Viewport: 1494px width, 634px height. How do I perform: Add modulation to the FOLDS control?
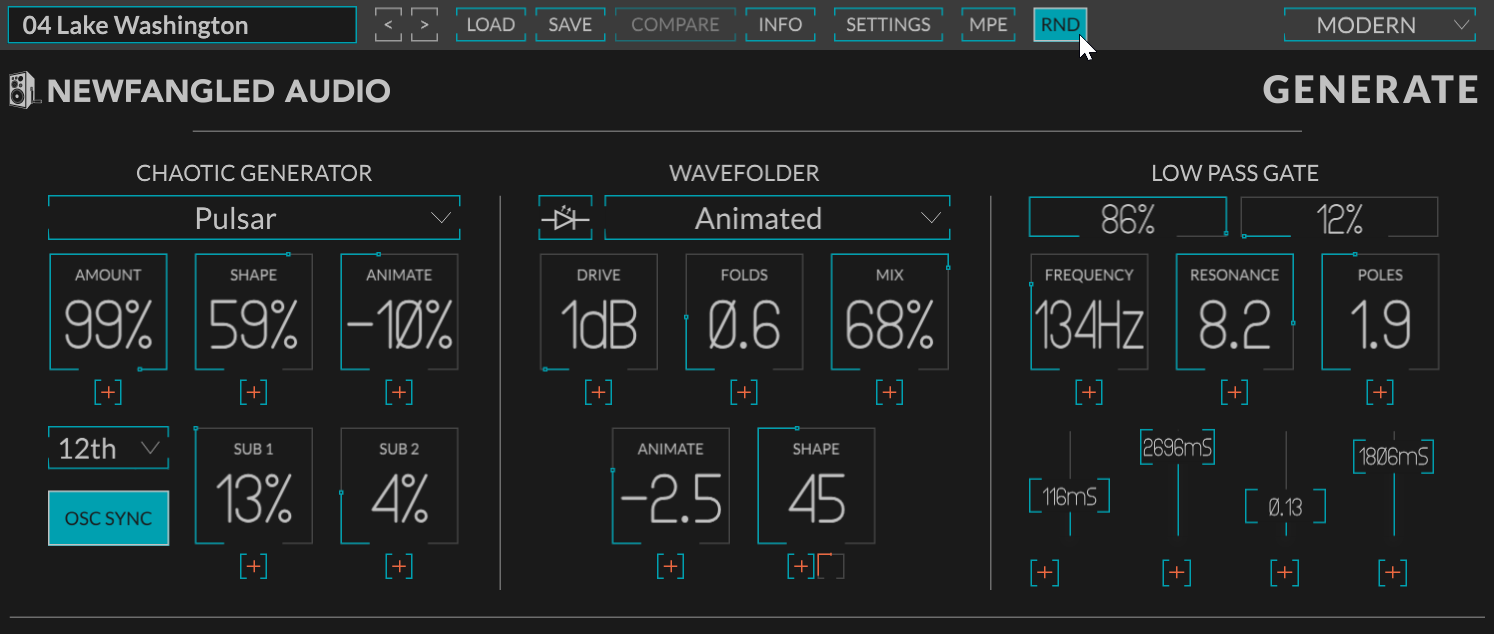744,393
